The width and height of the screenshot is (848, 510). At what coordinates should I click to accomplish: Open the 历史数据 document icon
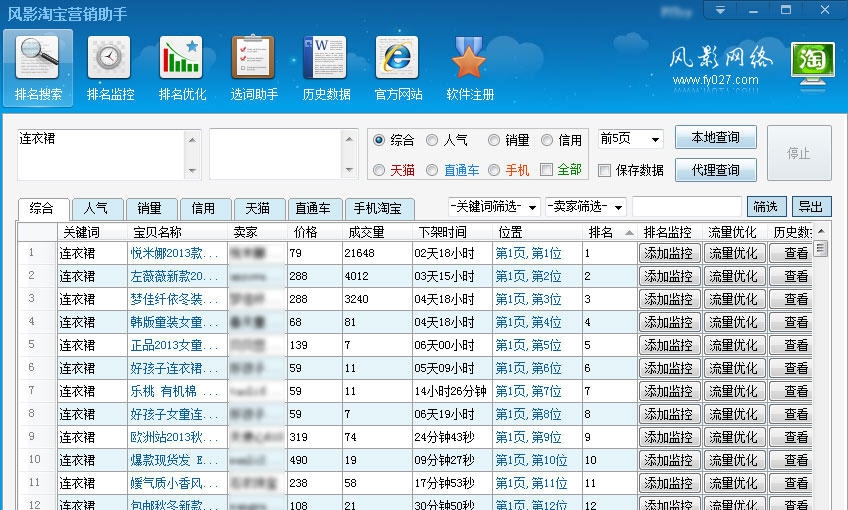[x=325, y=58]
